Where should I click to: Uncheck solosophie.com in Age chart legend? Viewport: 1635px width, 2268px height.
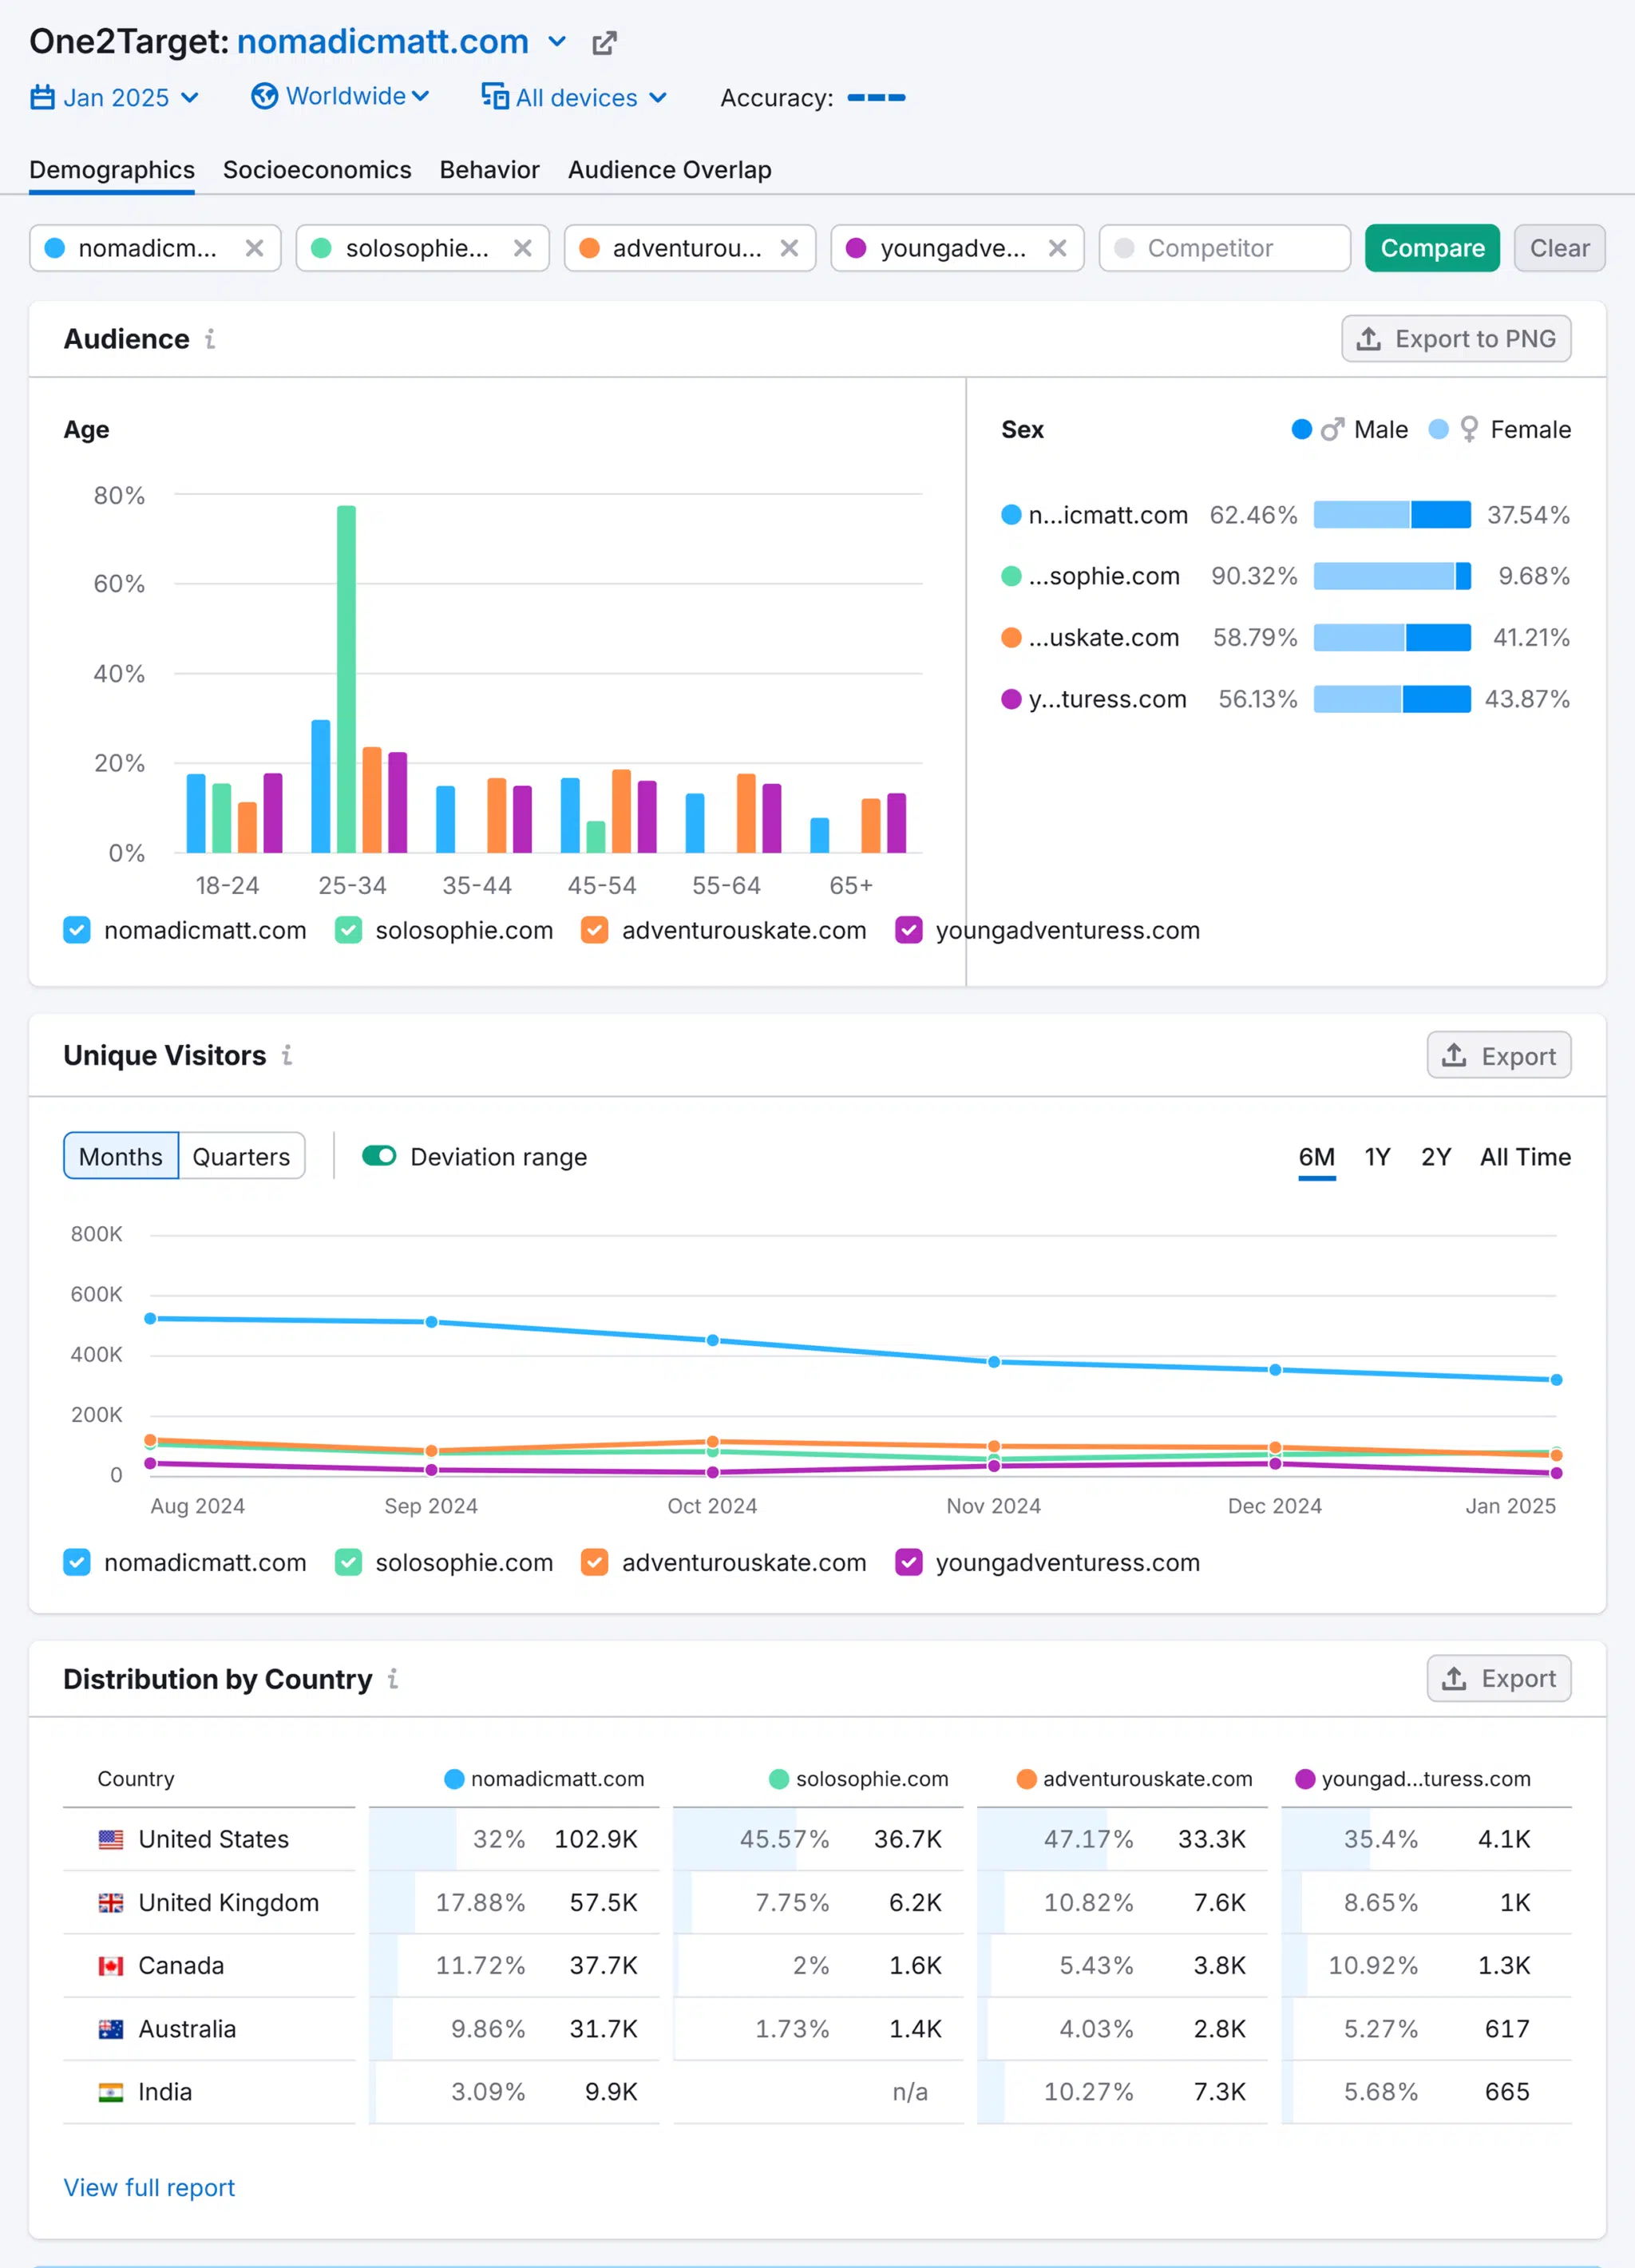[348, 930]
